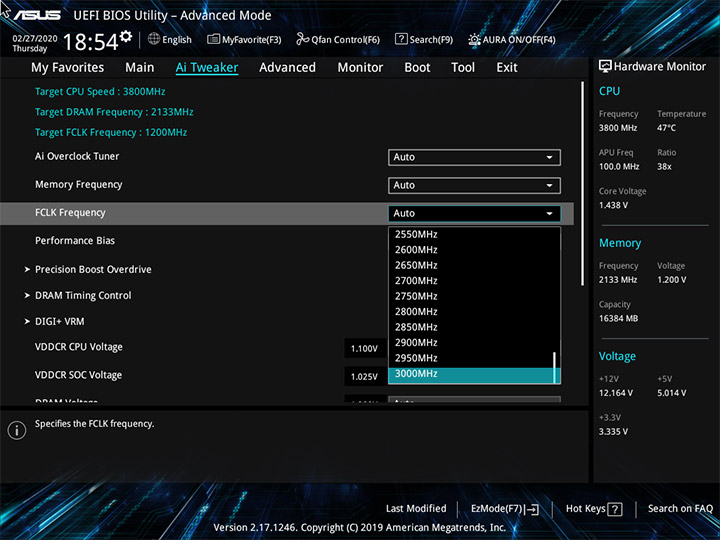
Task: Go to the Monitor tab
Action: point(360,68)
